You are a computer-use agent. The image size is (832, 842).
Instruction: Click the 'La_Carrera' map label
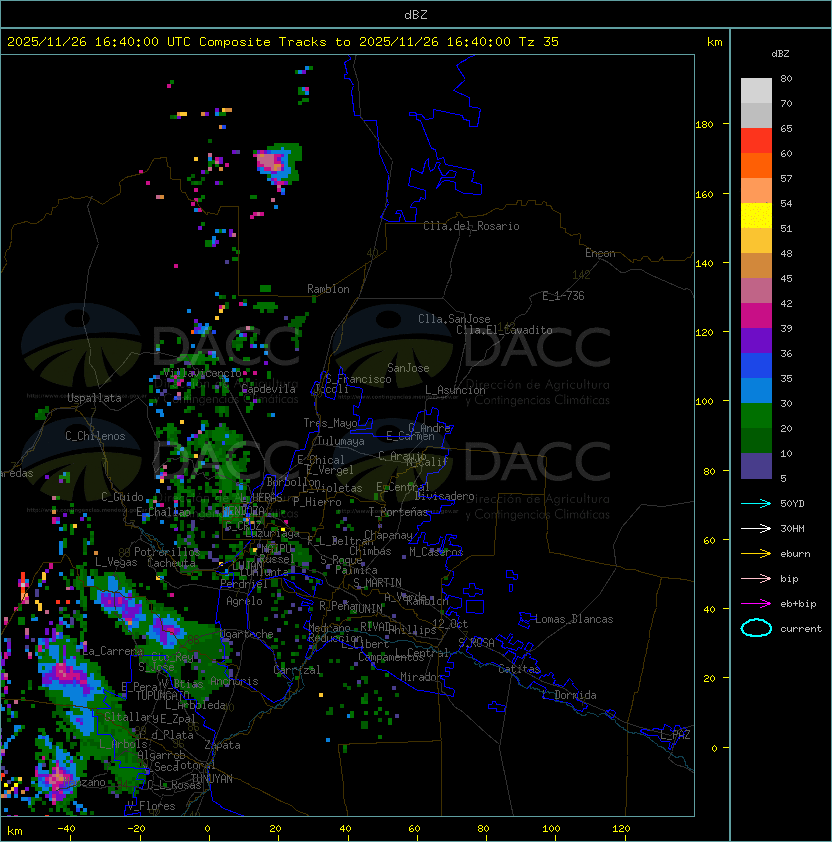(112, 651)
